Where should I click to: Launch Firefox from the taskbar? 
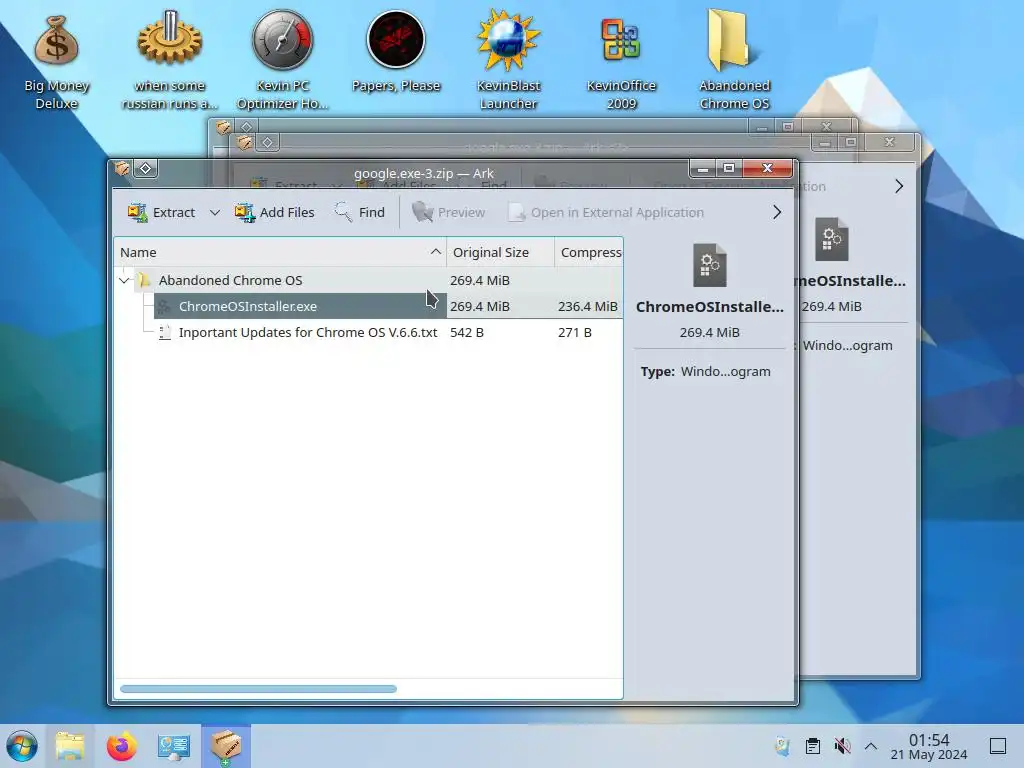tap(121, 746)
